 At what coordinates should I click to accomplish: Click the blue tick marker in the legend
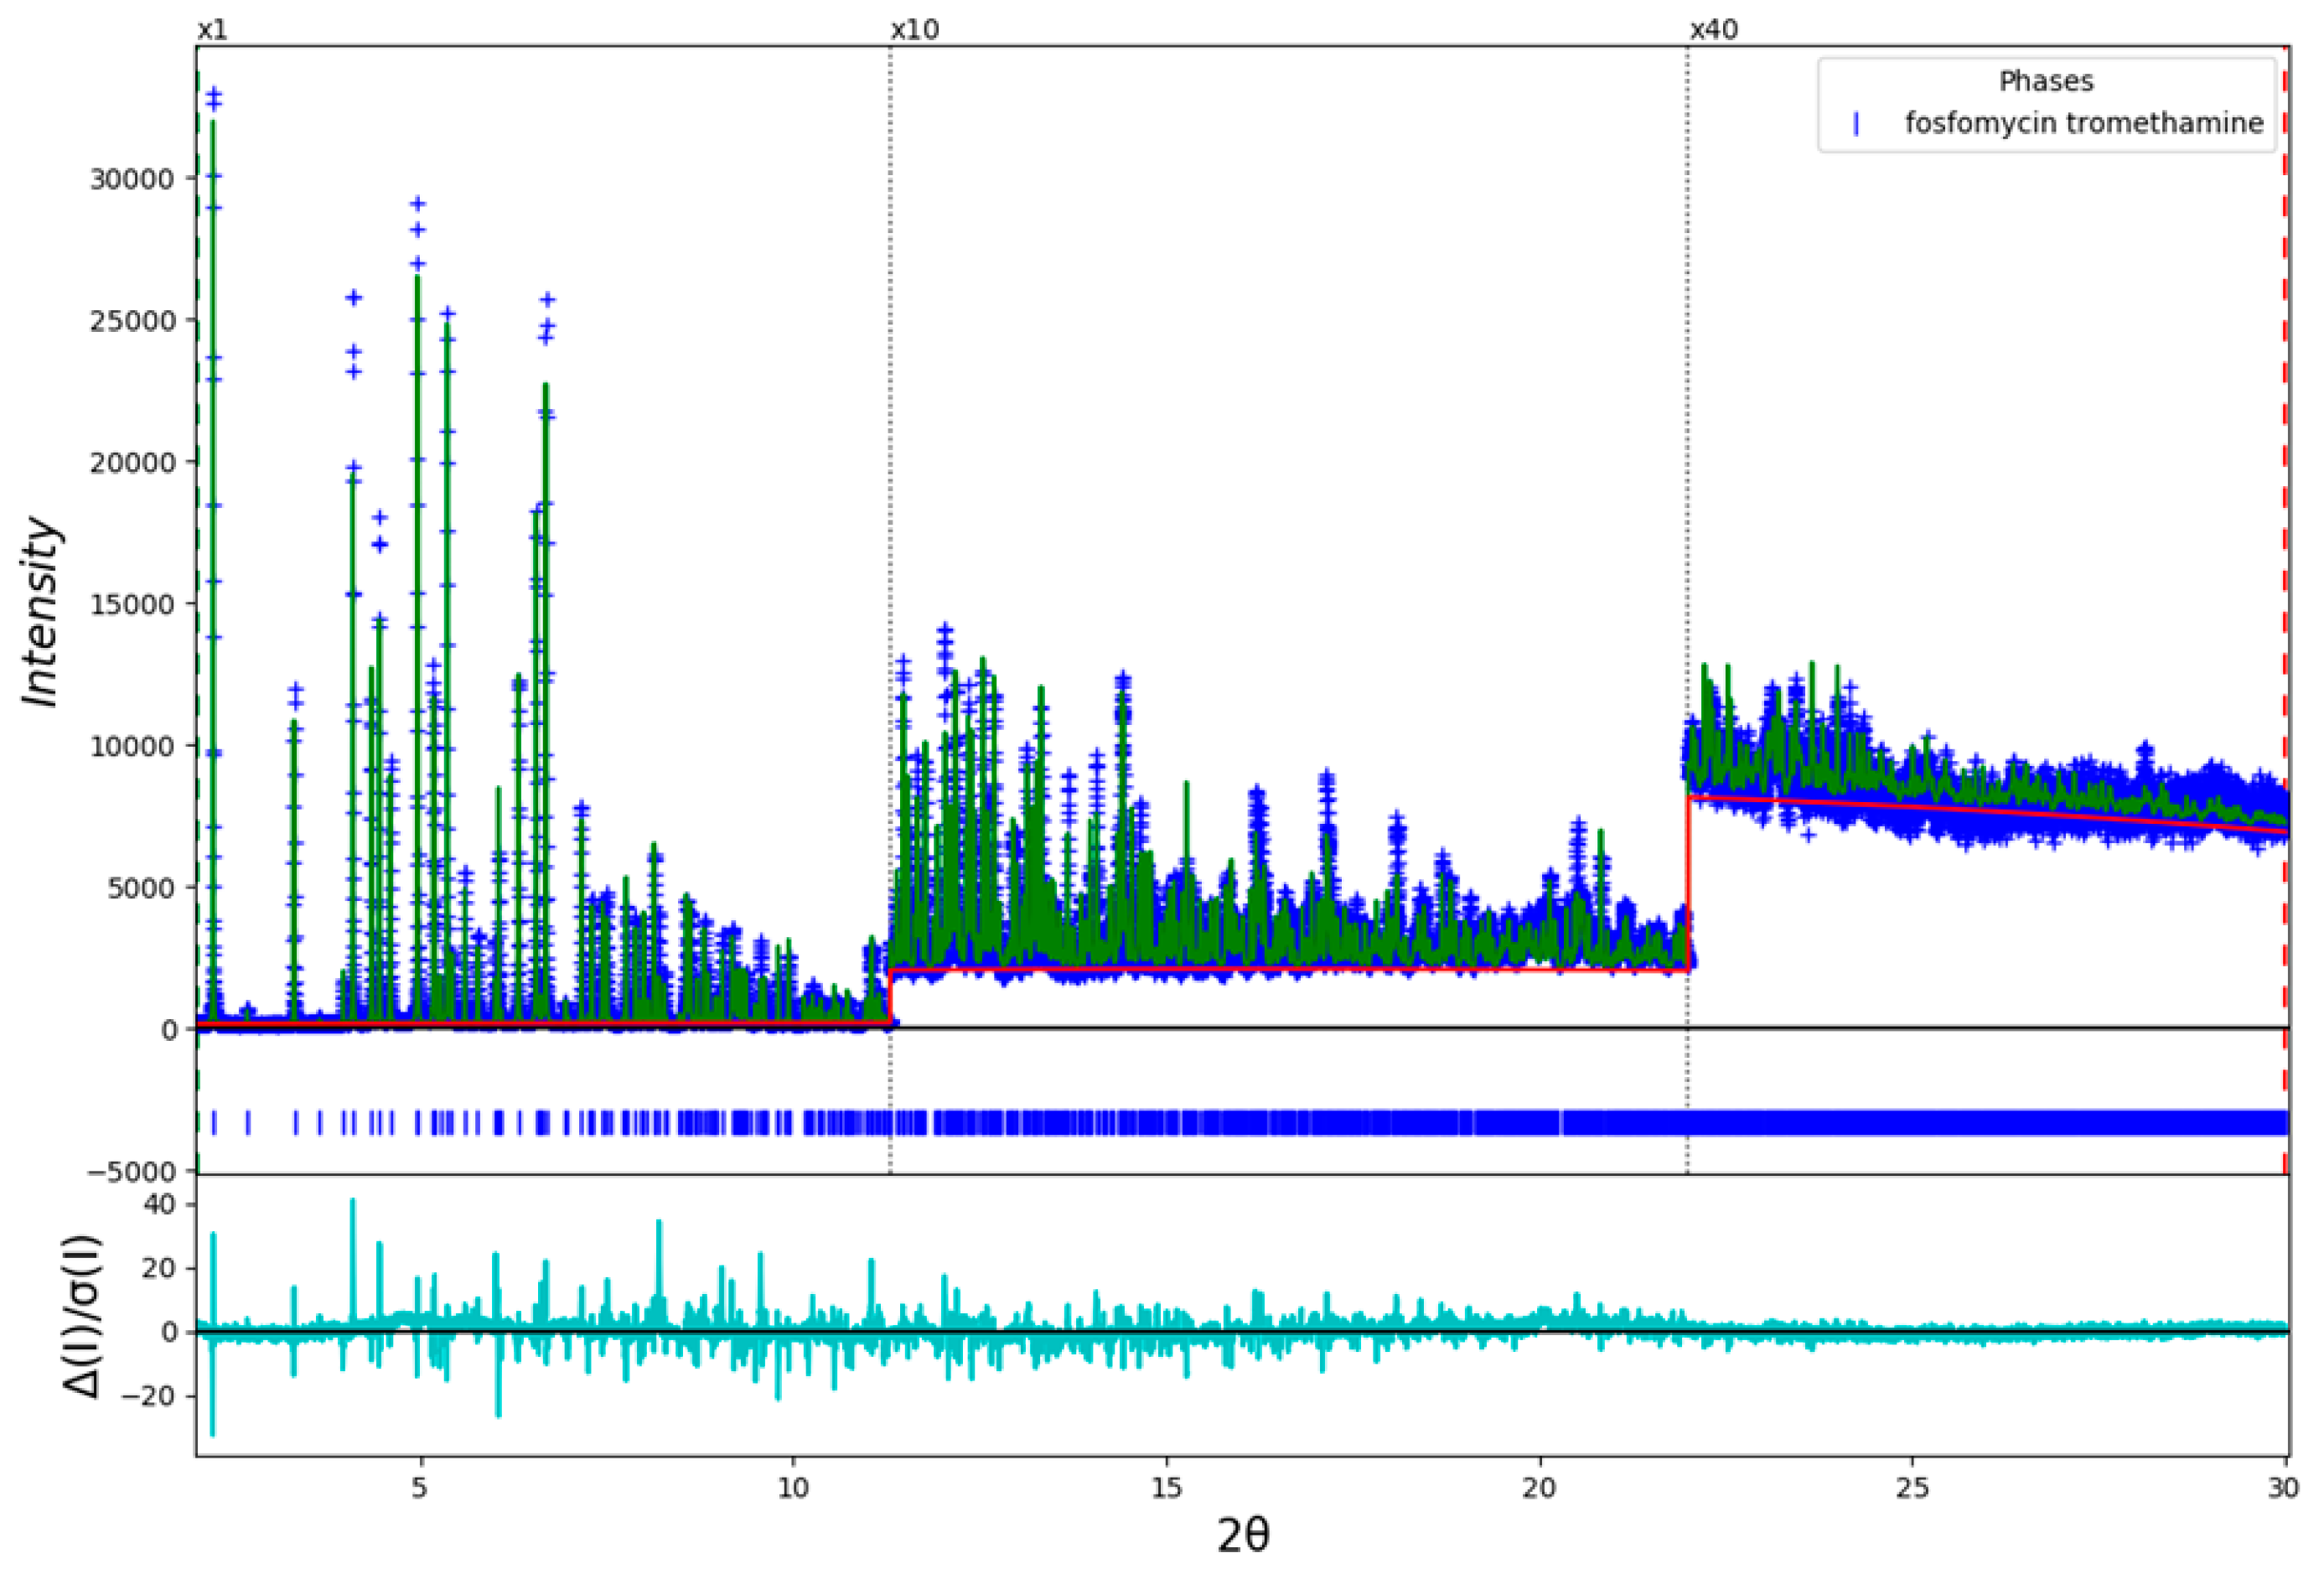(x=1855, y=123)
